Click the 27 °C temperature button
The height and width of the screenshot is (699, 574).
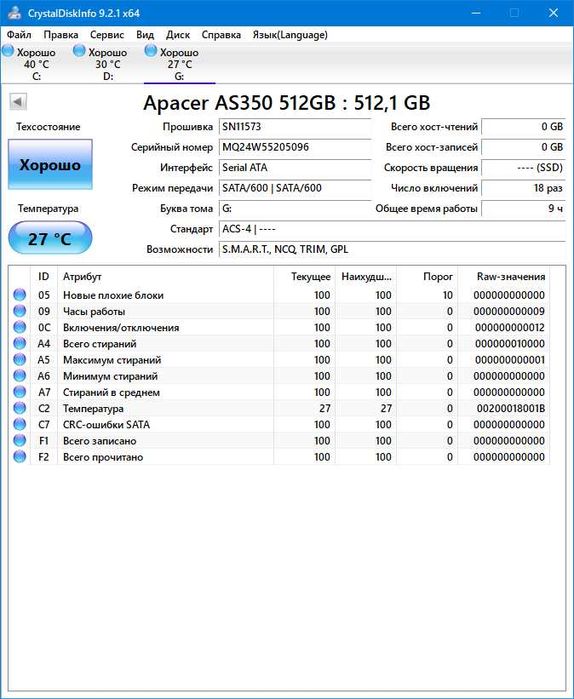(50, 238)
